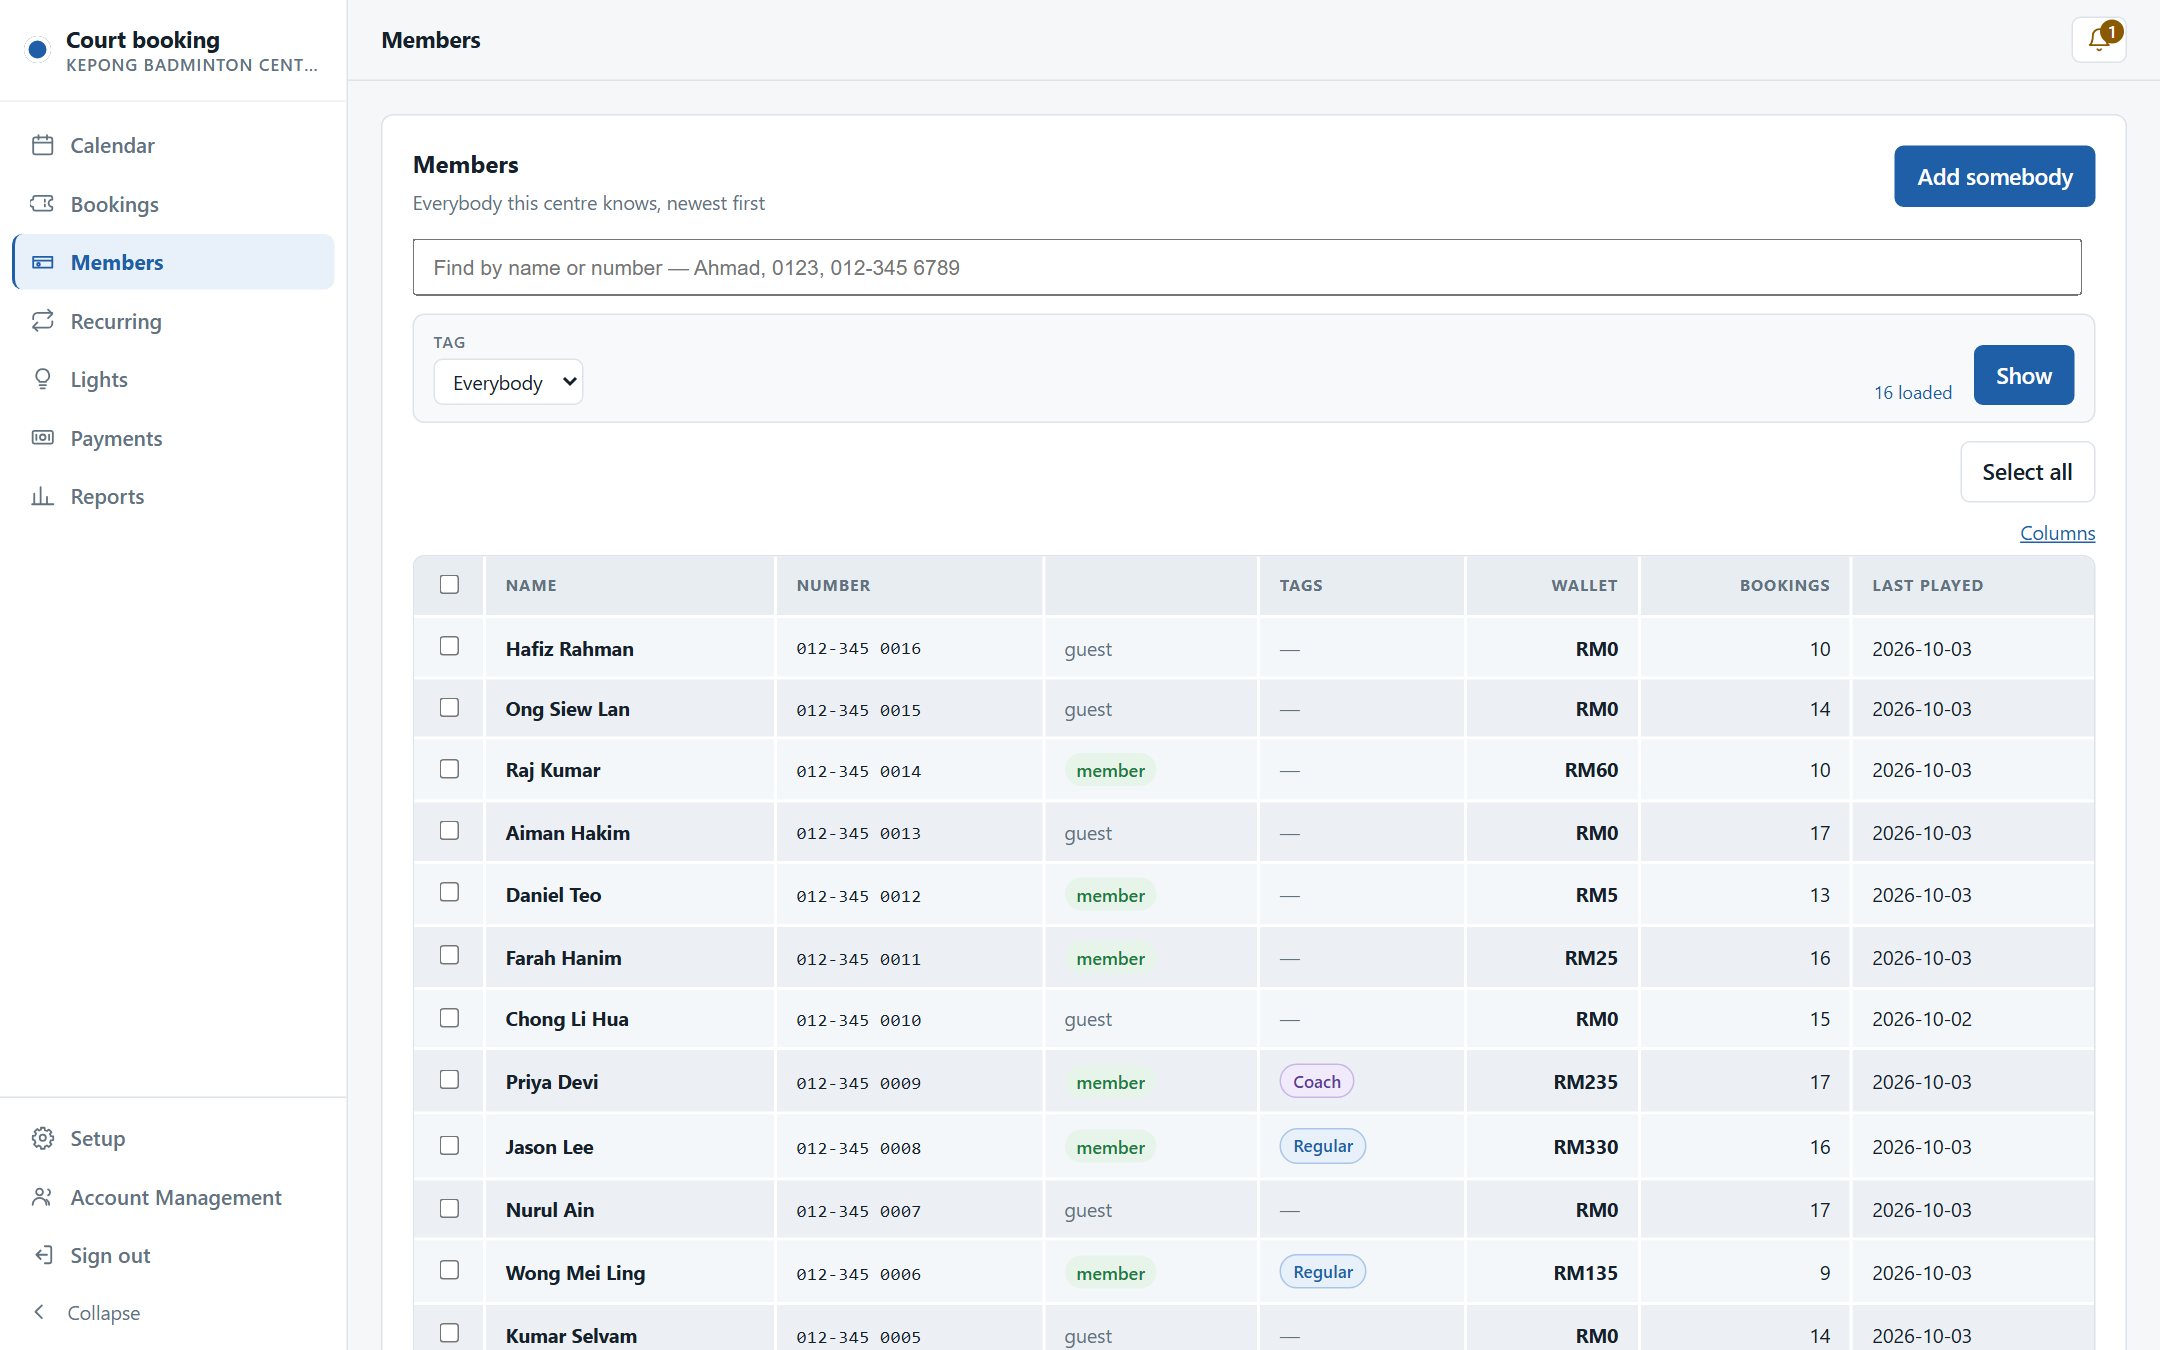Click the Select all button

[x=2027, y=471]
